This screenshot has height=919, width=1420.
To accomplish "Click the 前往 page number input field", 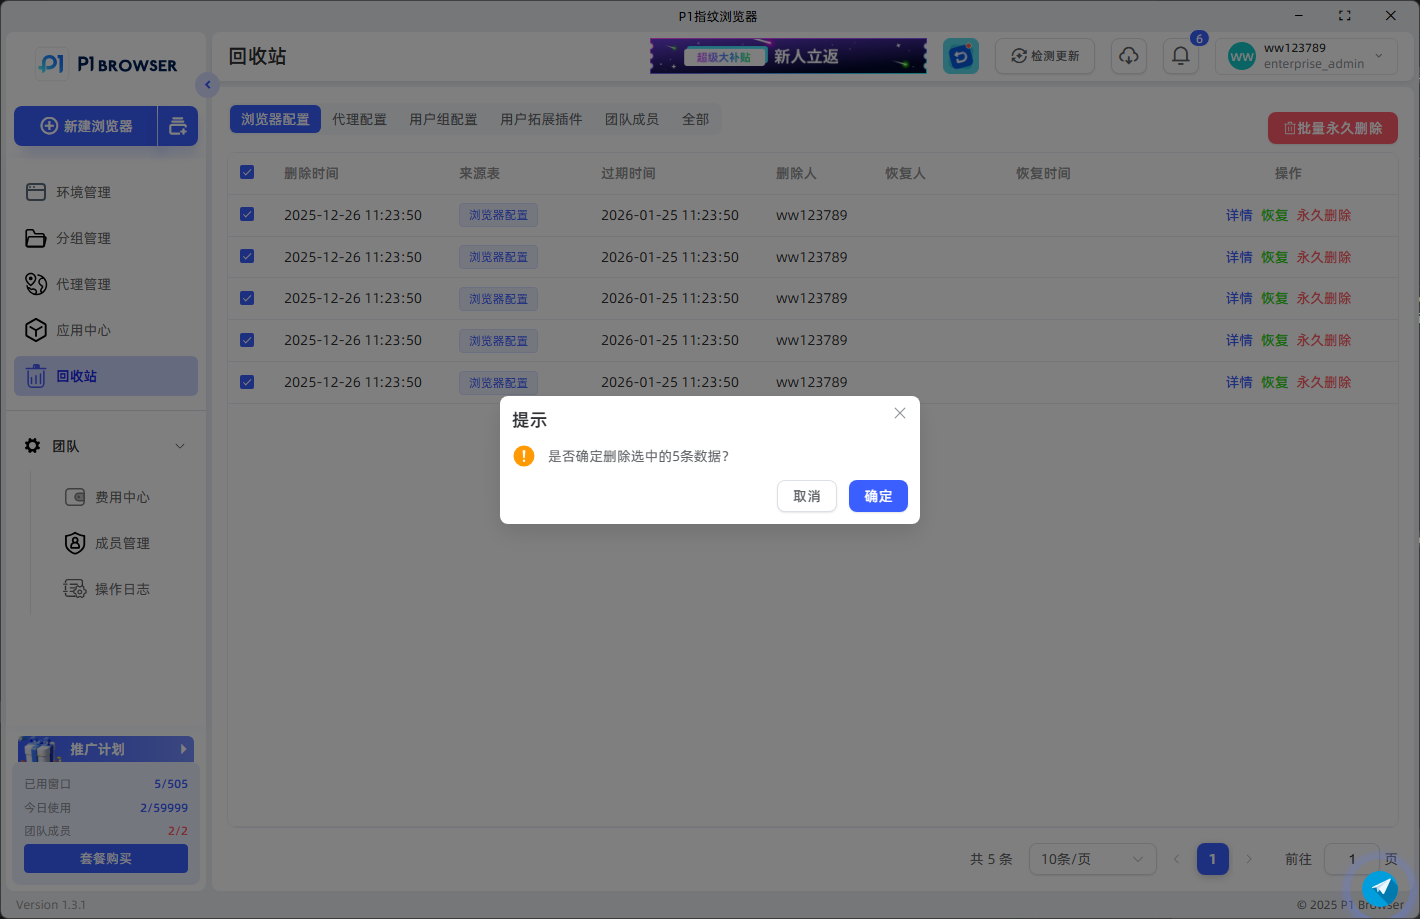I will point(1351,859).
